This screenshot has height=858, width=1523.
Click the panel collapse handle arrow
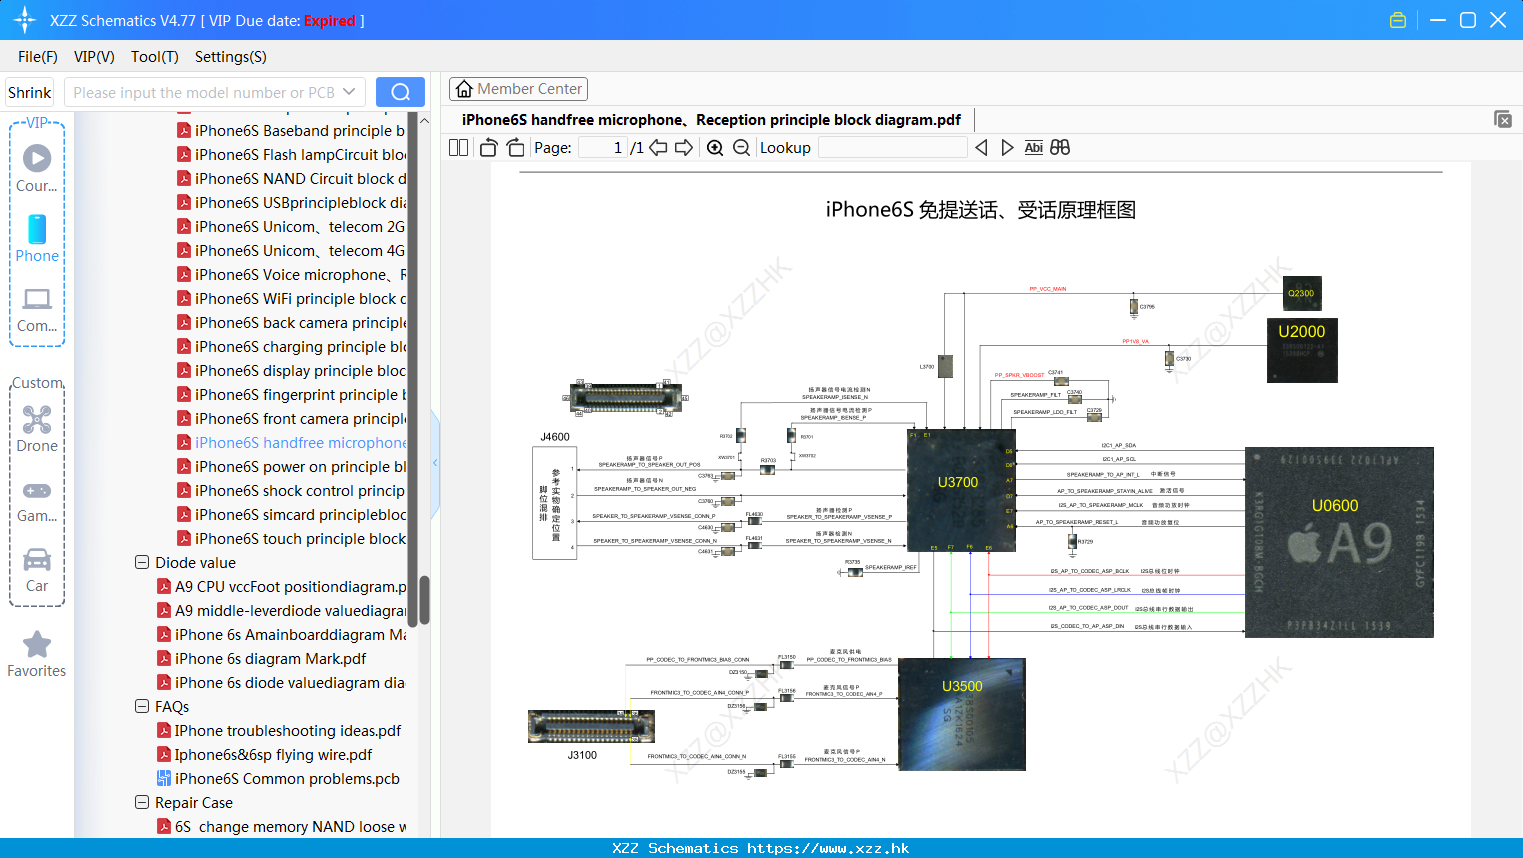(x=435, y=462)
